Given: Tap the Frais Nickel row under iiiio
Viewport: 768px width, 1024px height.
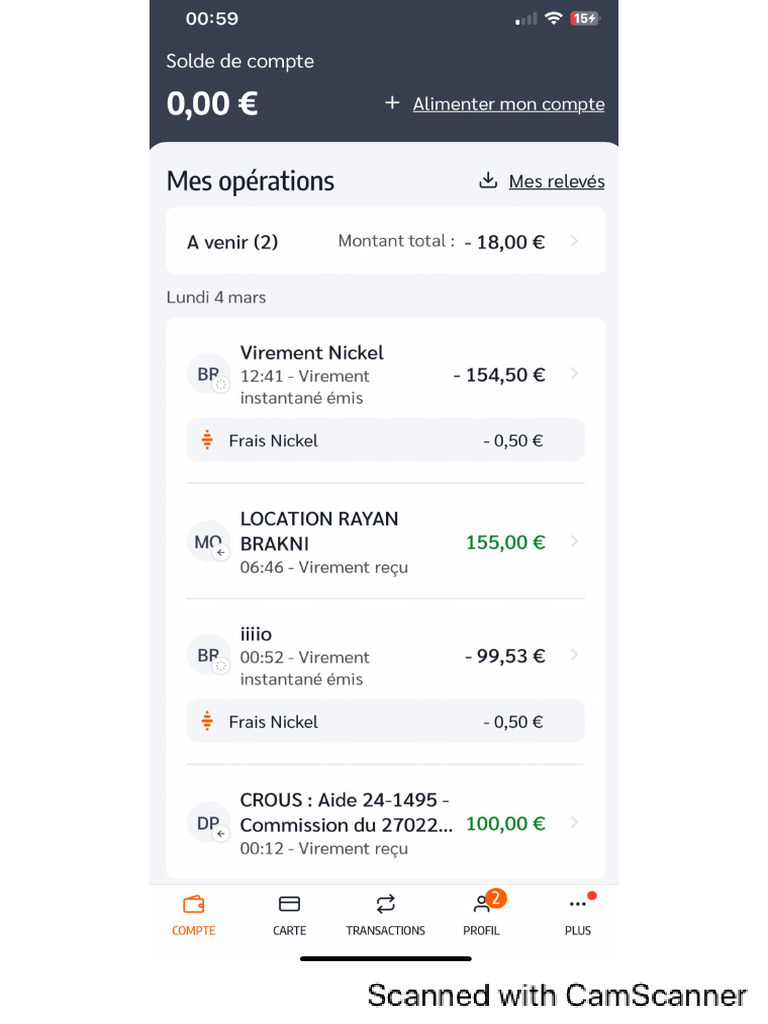Looking at the screenshot, I should (385, 722).
